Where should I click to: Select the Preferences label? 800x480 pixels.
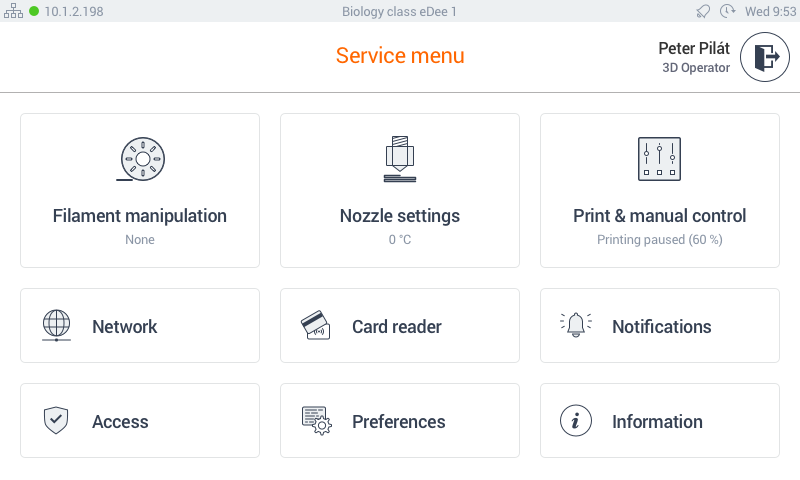399,422
